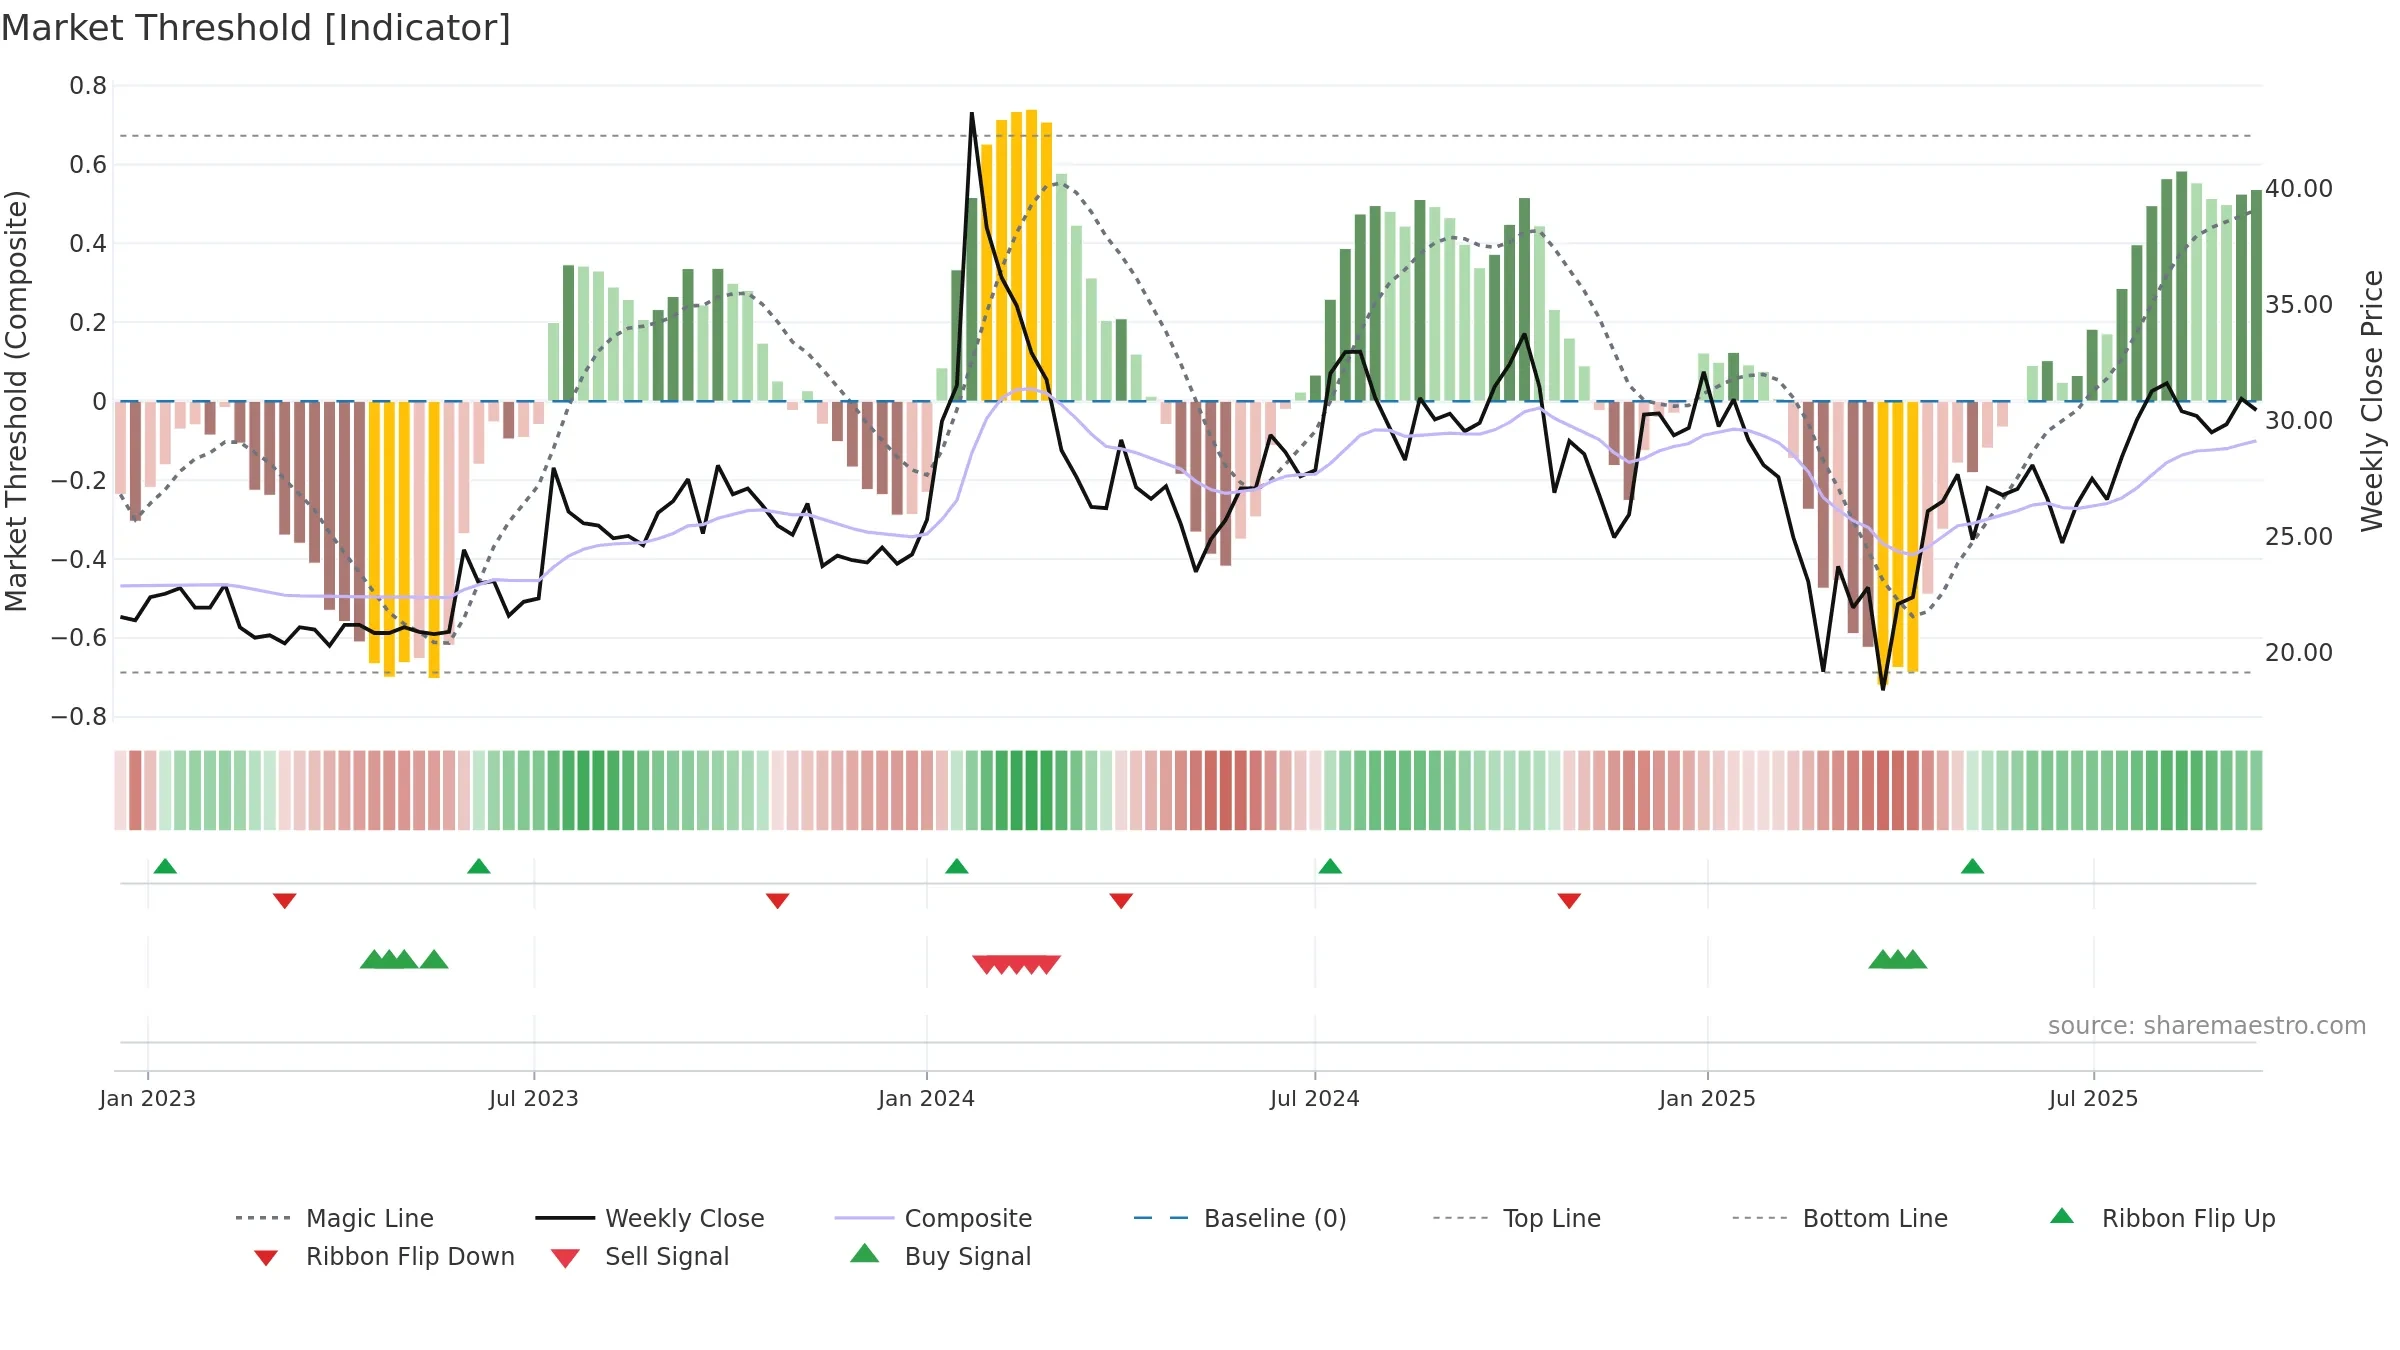Toggle the Composite legend entry
The image size is (2400, 1350).
point(933,1218)
